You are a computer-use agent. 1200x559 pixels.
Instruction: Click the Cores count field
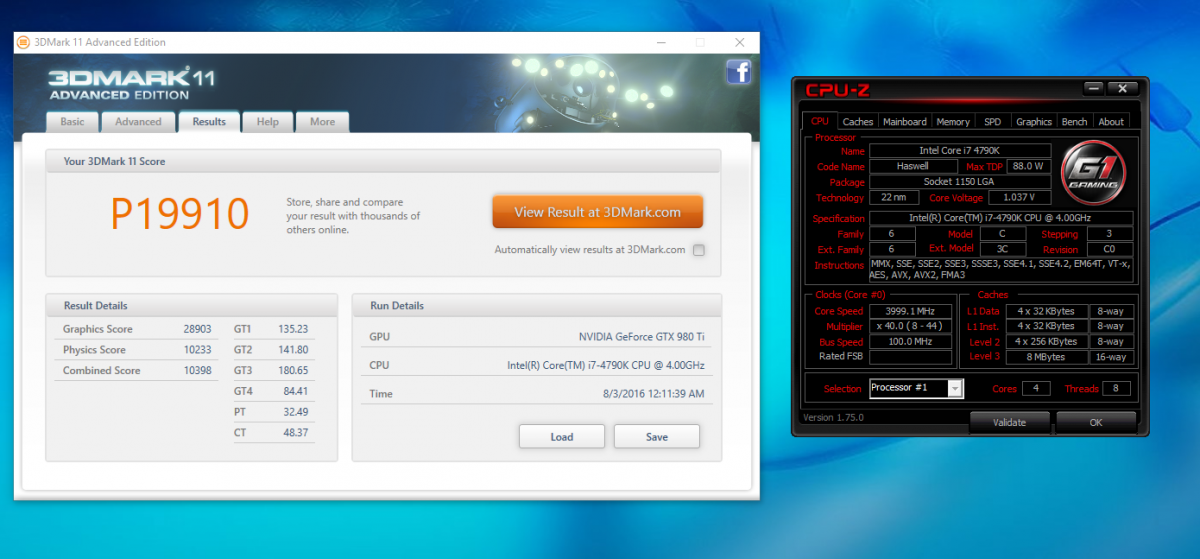click(x=1035, y=388)
